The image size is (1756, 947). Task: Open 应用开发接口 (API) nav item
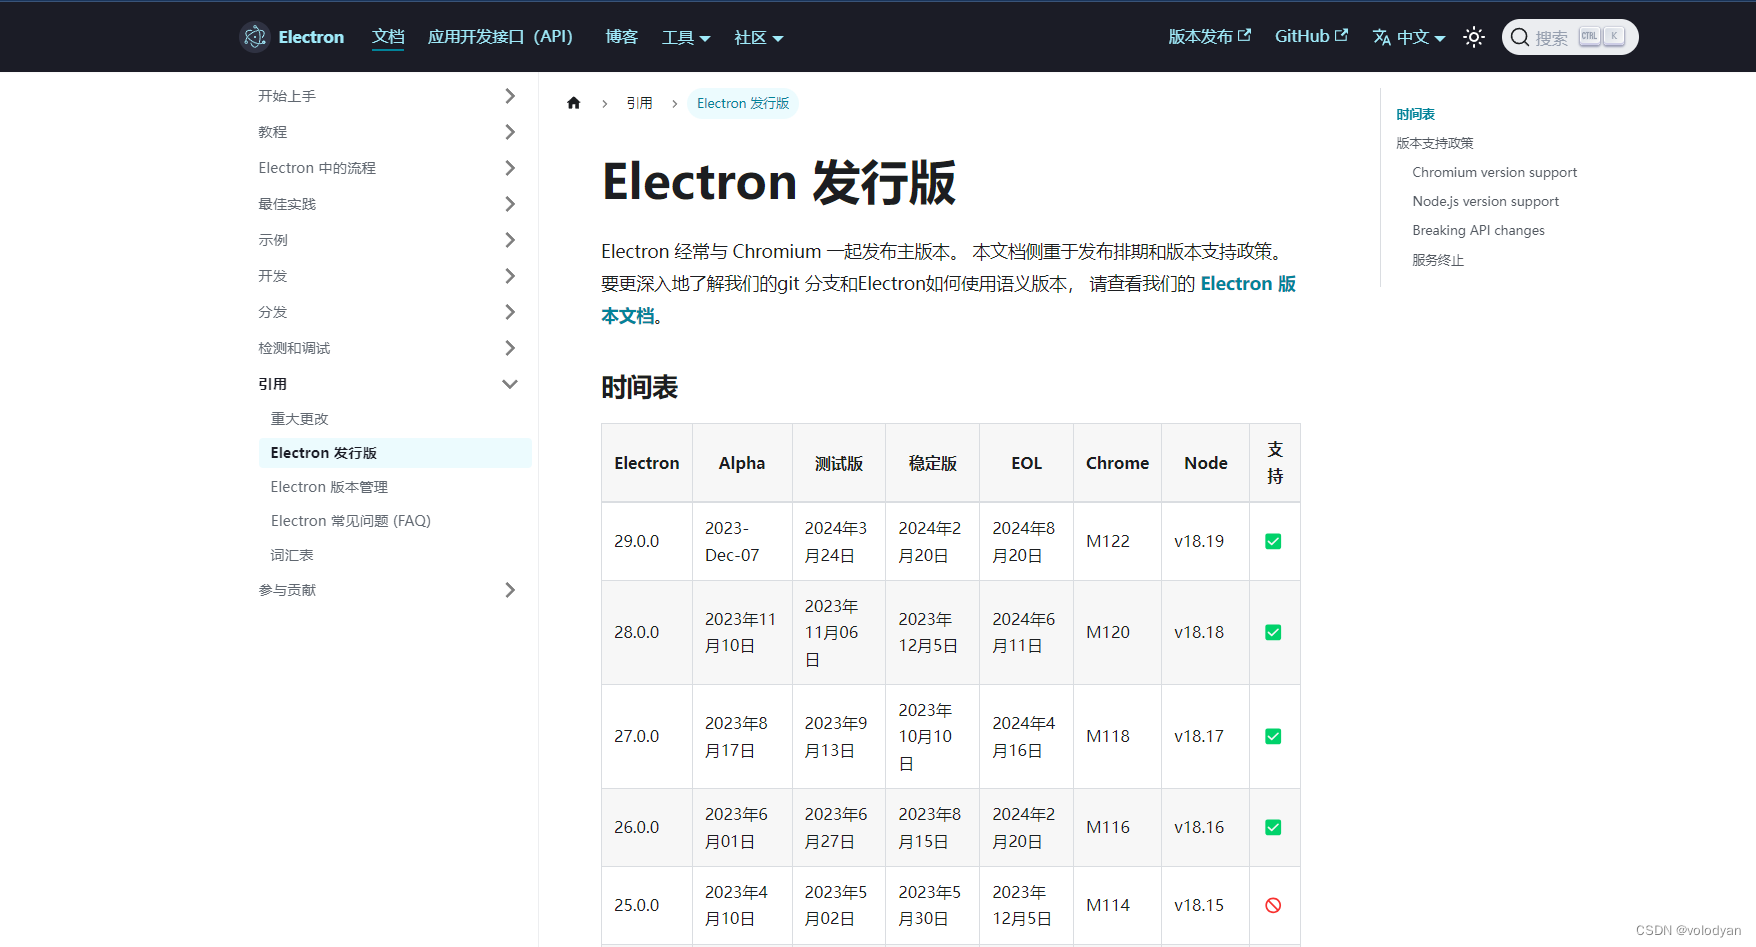click(500, 37)
